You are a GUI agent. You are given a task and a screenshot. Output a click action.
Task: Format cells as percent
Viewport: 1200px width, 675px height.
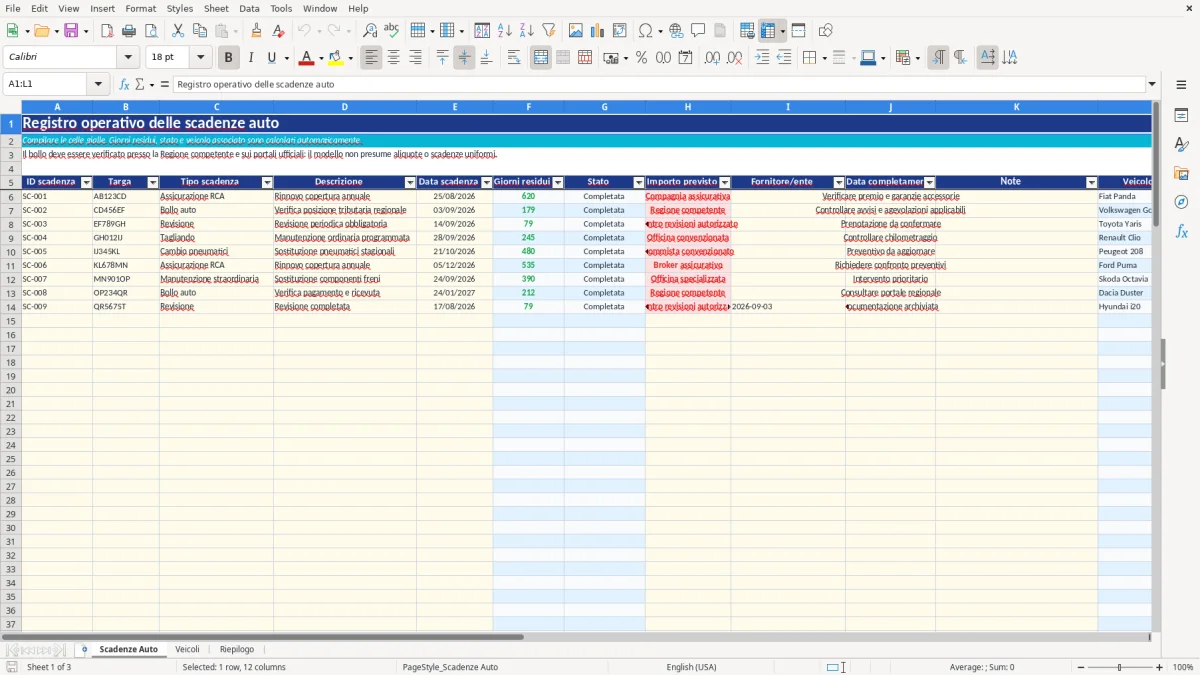[641, 58]
